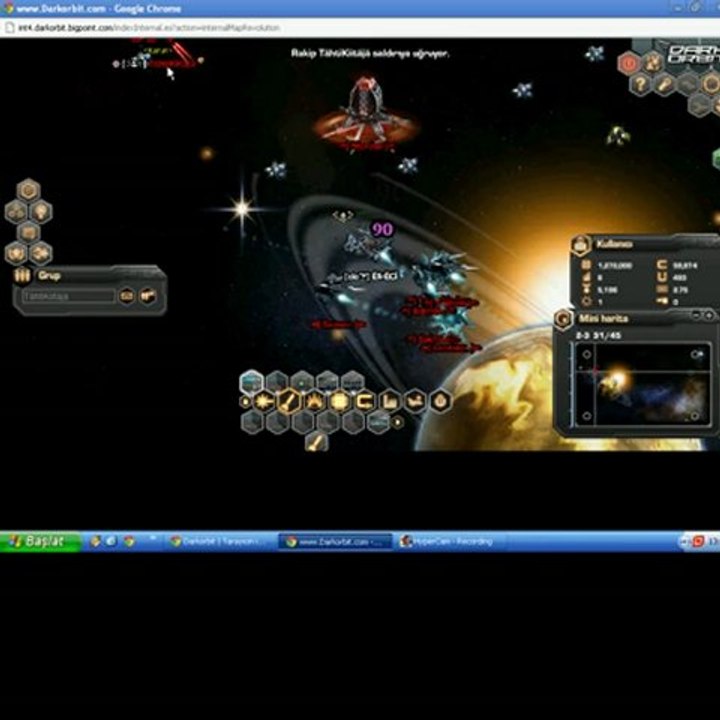Open the C-shaped CPU icon in action bar

click(365, 402)
